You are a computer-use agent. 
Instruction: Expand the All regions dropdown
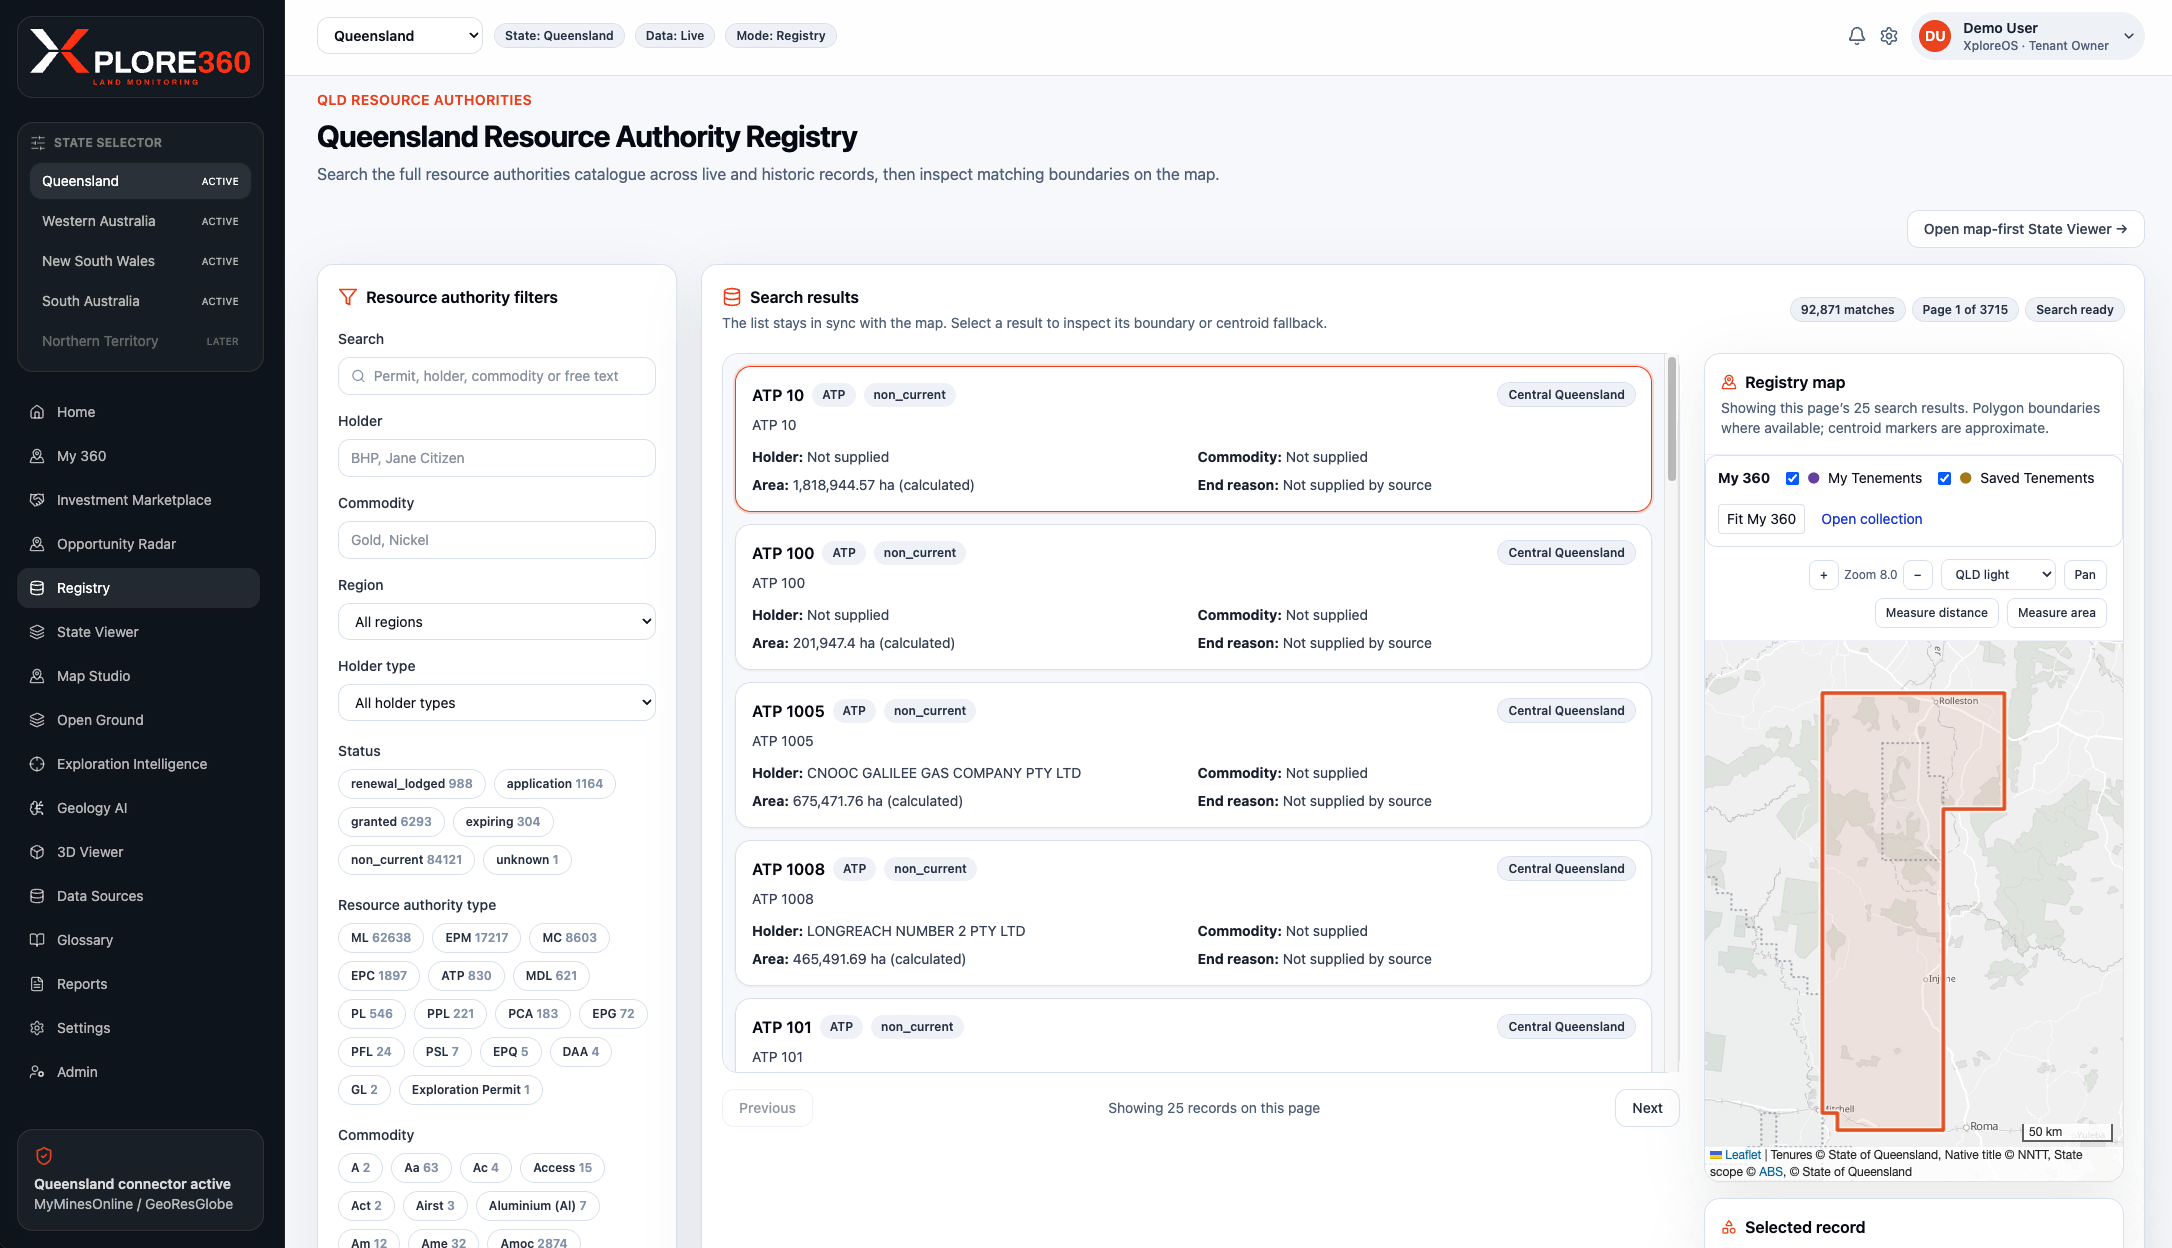point(497,622)
